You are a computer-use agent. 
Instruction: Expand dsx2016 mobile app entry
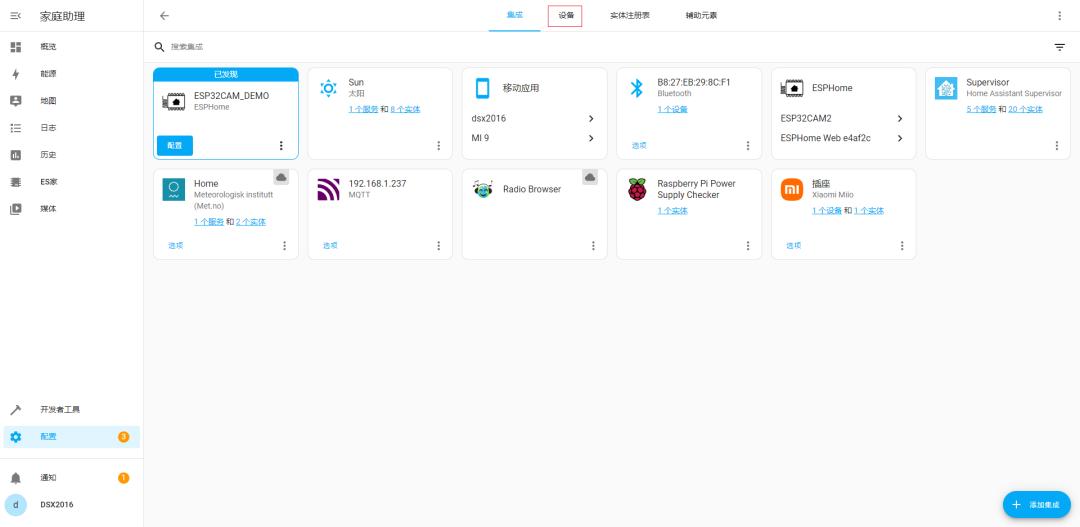coord(534,118)
